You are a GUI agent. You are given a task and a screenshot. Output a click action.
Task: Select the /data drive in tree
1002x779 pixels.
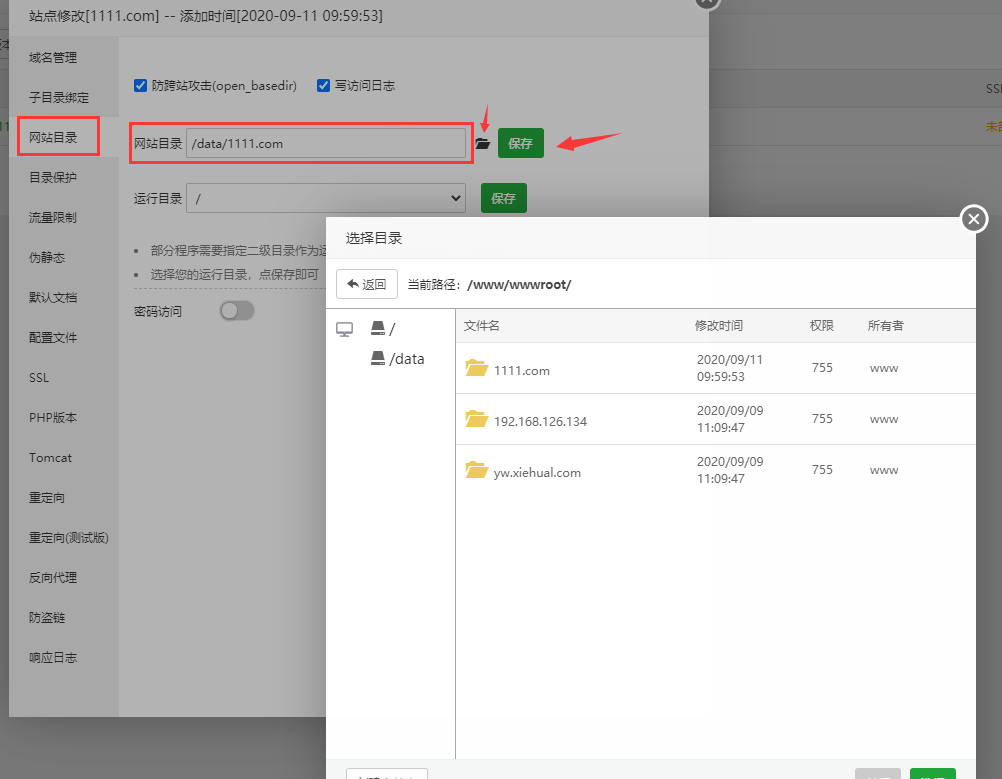397,359
